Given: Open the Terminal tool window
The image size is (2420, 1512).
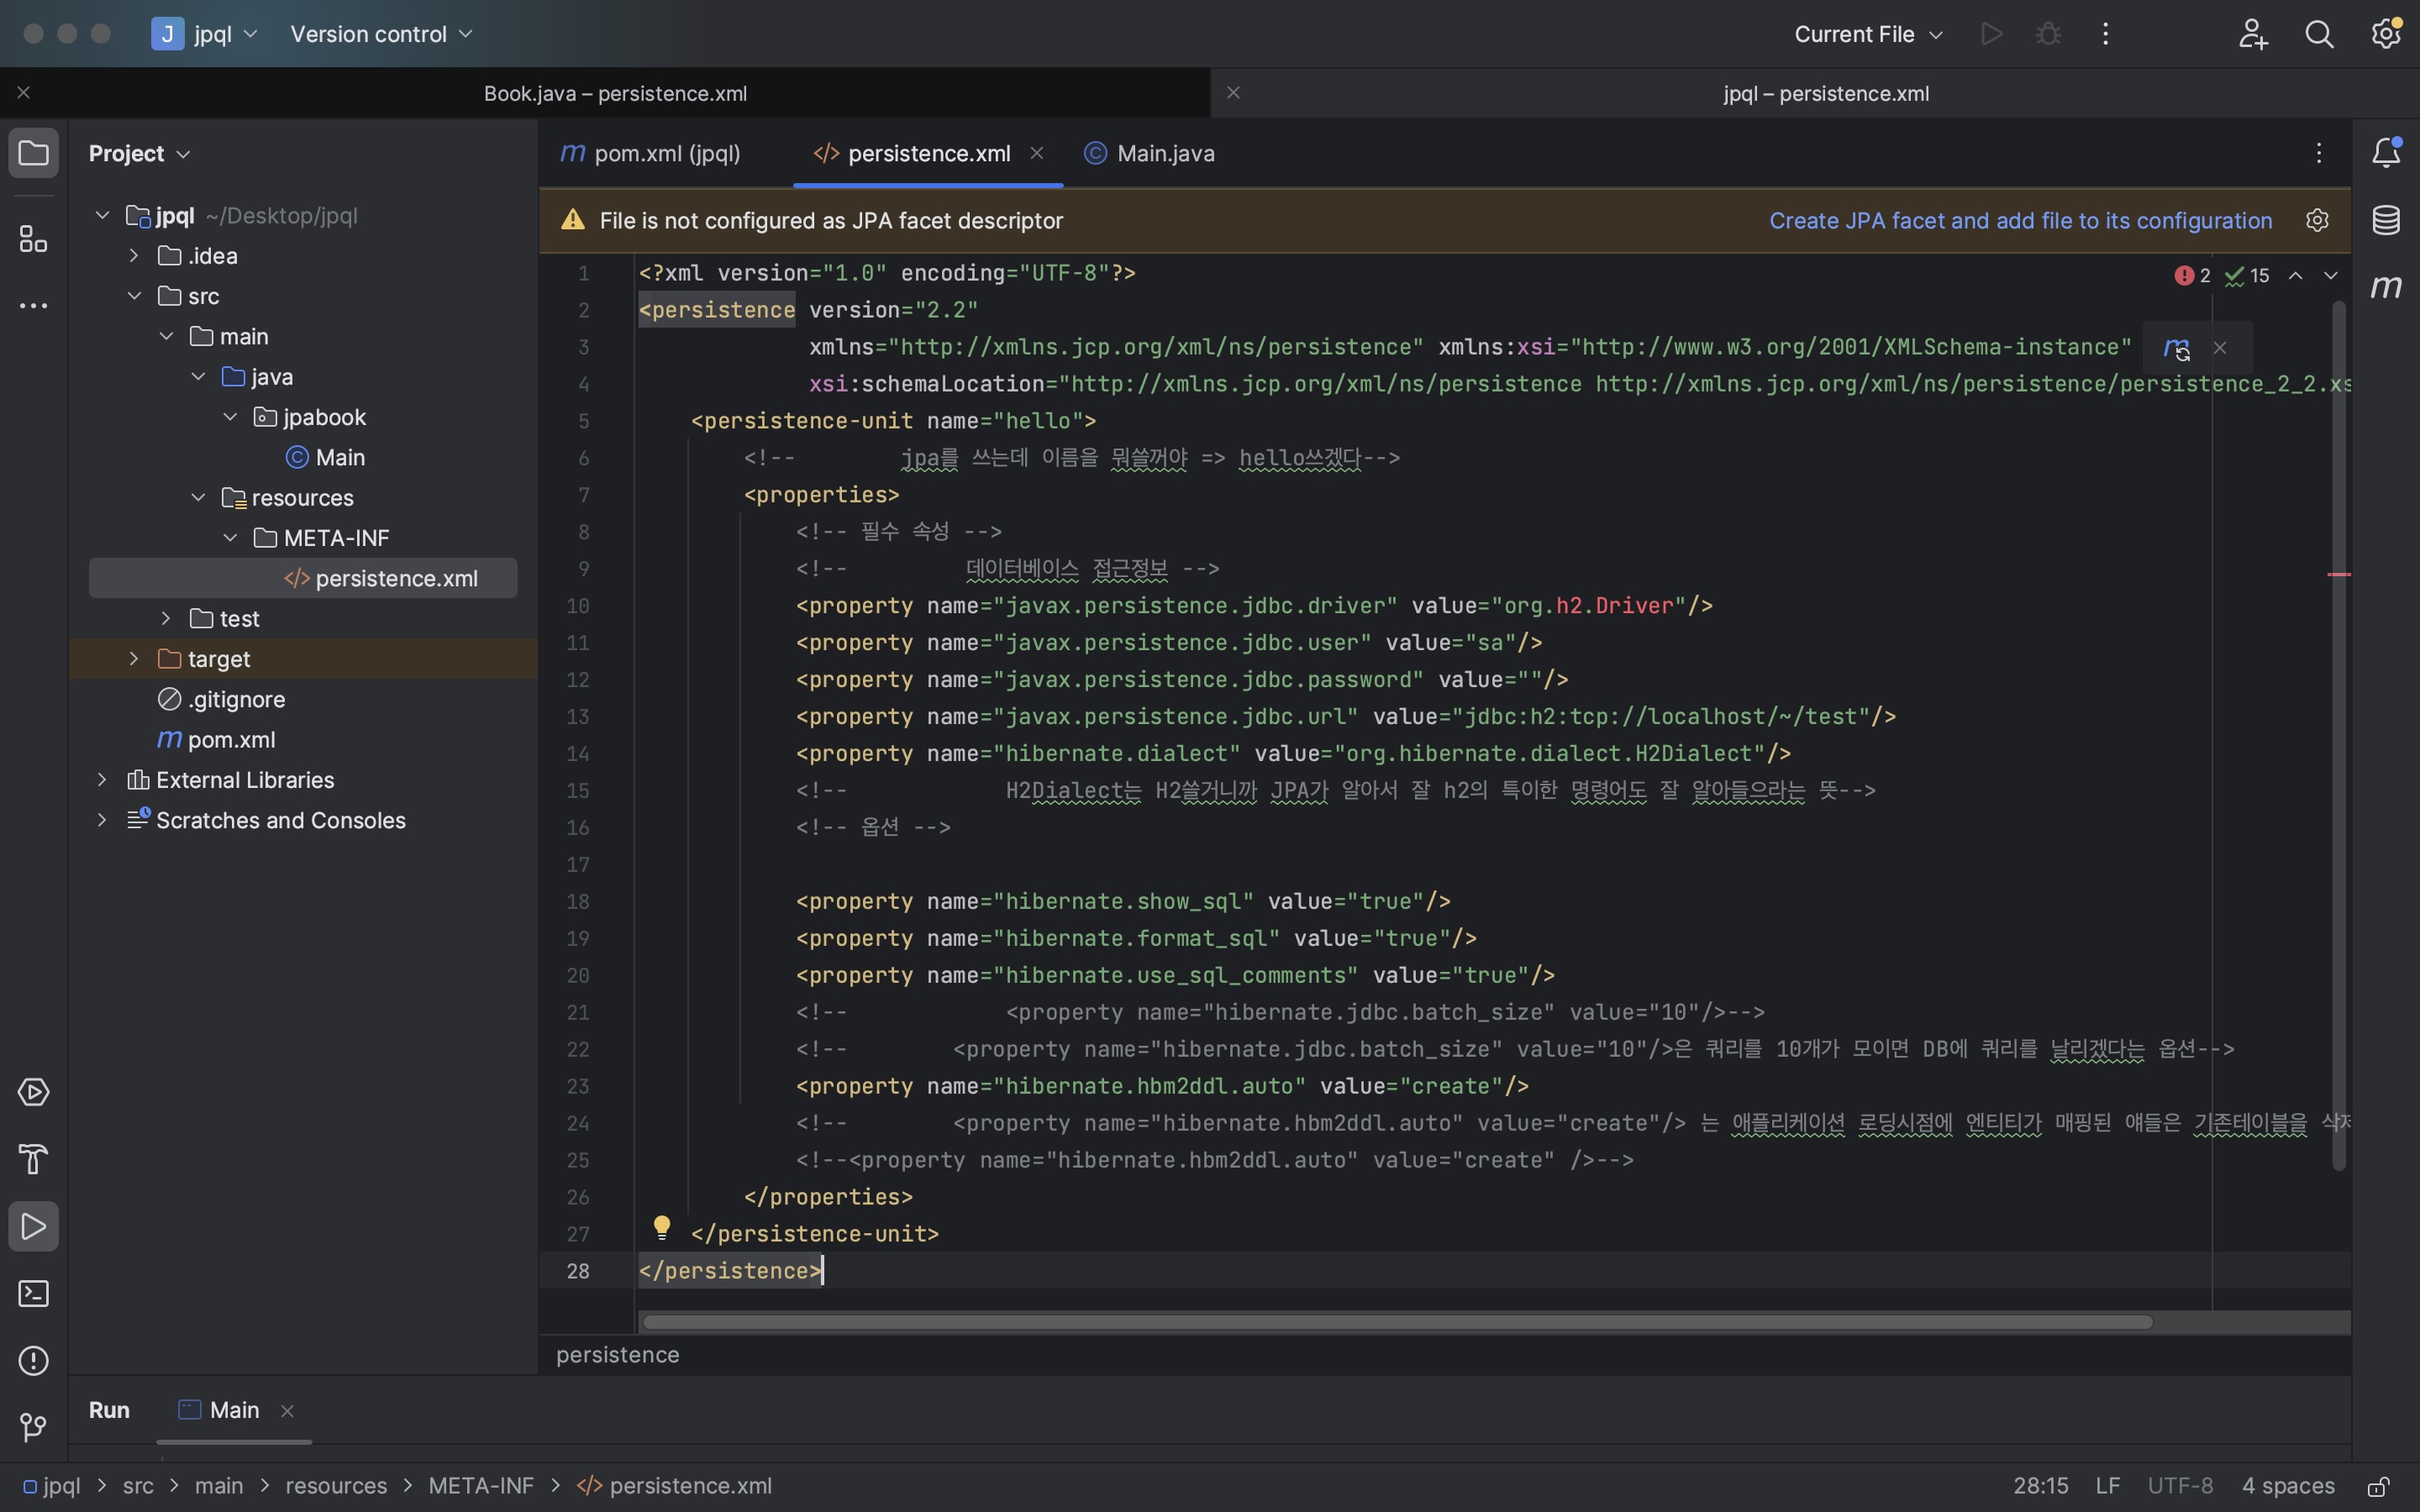Looking at the screenshot, I should coord(33,1293).
